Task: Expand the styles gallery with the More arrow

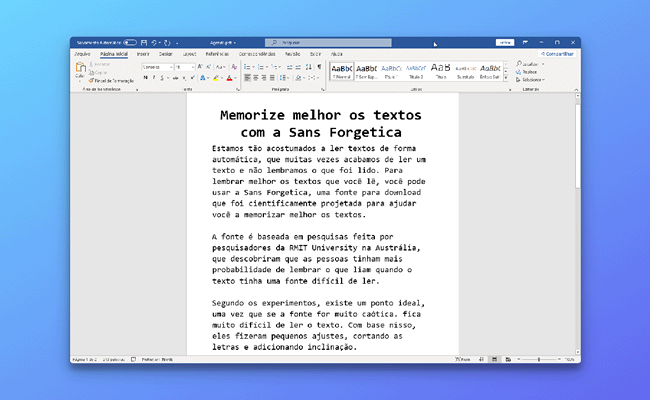Action: 506,78
